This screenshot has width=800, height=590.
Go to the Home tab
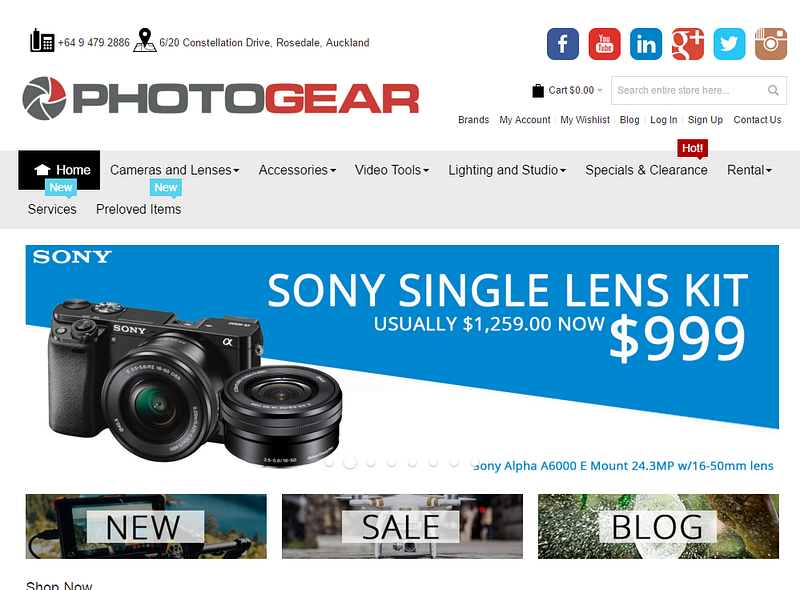tap(59, 170)
